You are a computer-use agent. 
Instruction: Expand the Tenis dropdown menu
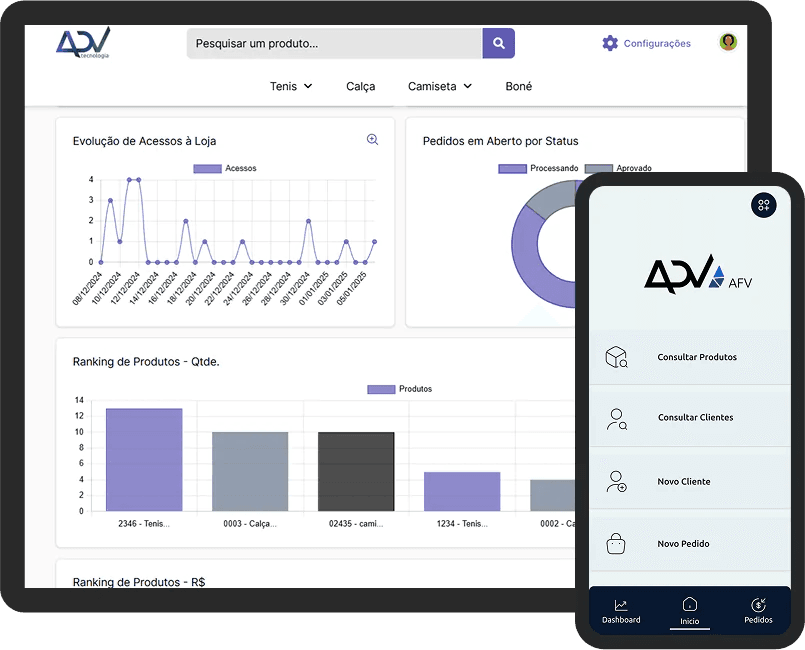click(x=291, y=86)
